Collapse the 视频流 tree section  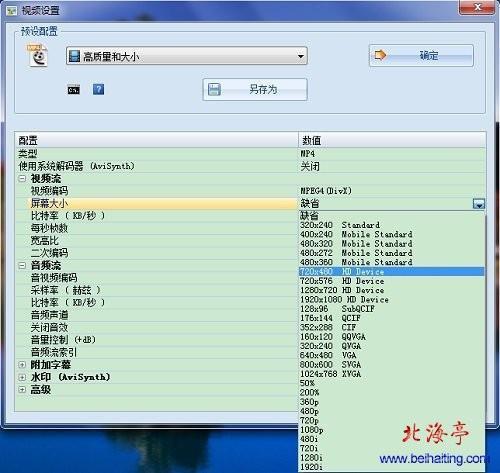click(x=22, y=179)
